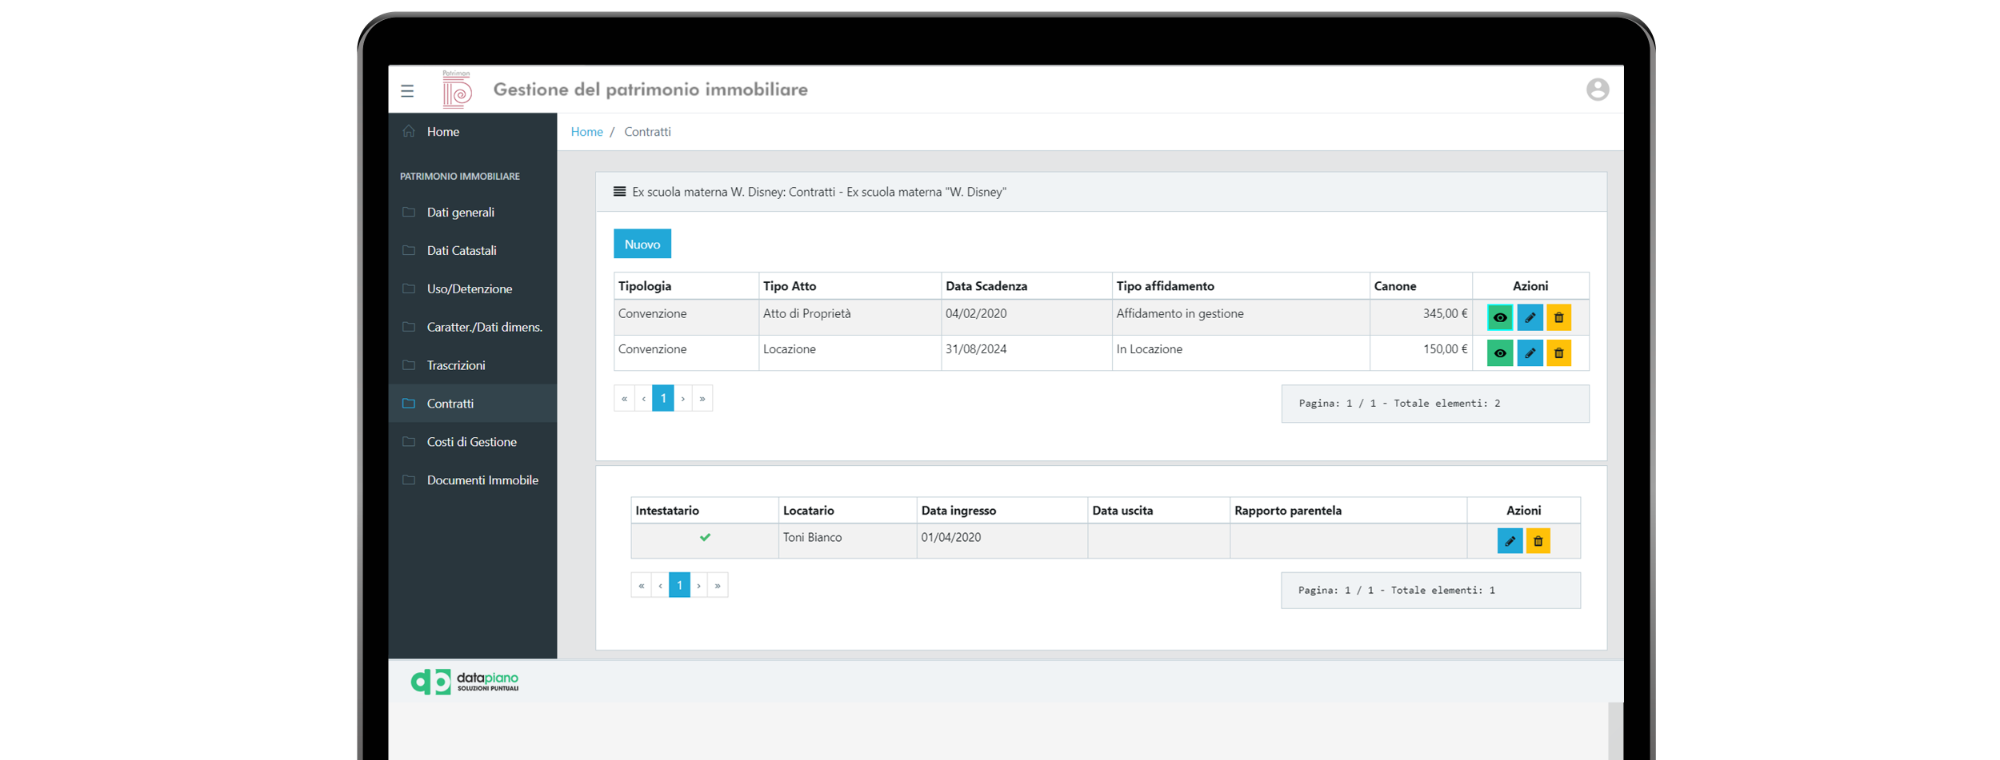Open Dati Catastali in sidebar
This screenshot has height=760, width=2000.
(x=461, y=251)
